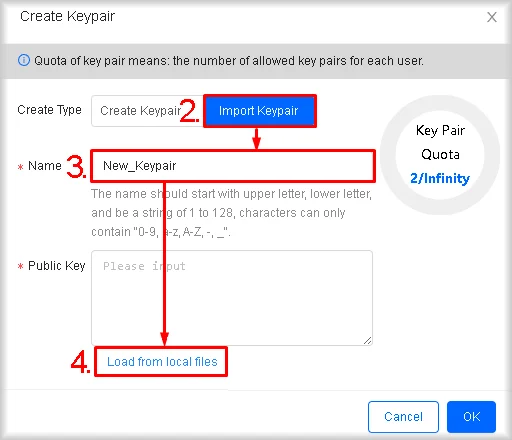The width and height of the screenshot is (512, 440).
Task: Grab the Public Key textarea resize handle
Action: click(x=367, y=340)
